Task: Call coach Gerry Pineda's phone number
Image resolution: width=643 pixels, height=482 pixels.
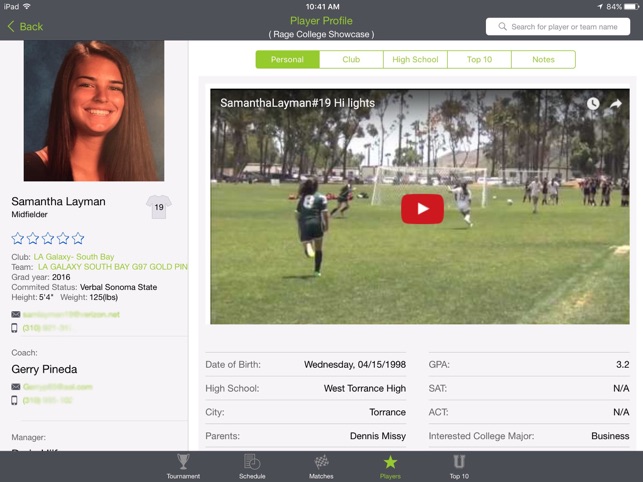Action: [48, 400]
